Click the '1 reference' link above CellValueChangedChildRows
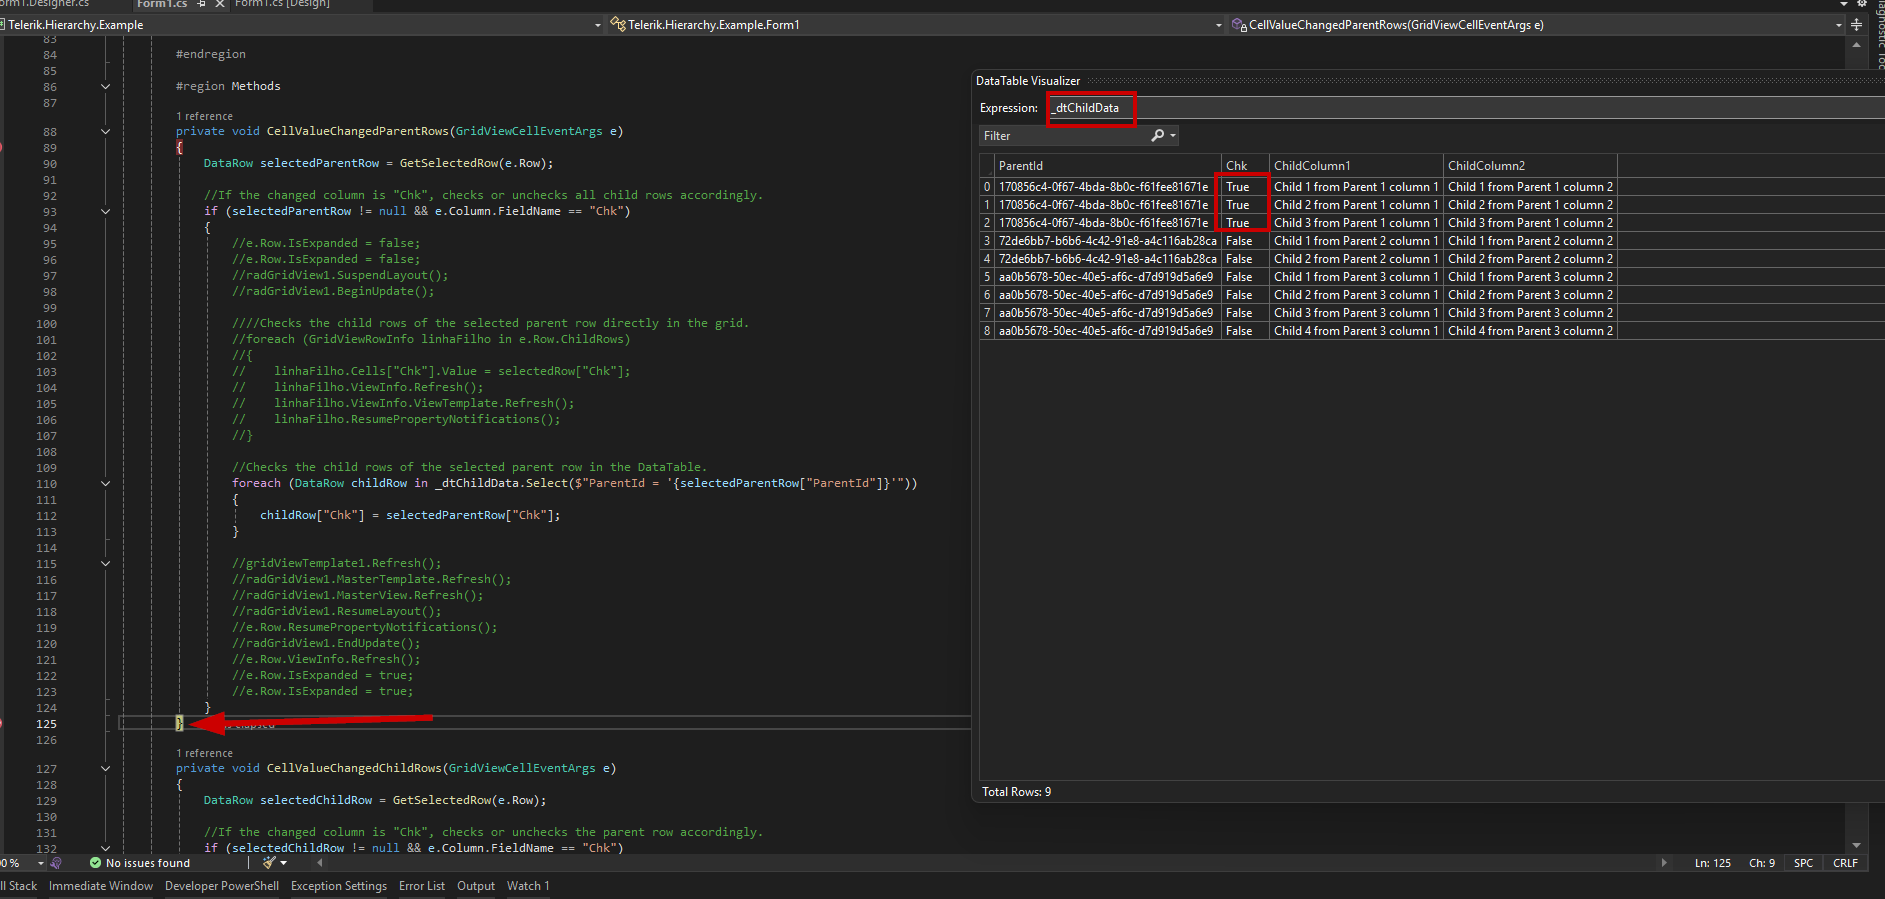This screenshot has width=1885, height=899. 204,753
